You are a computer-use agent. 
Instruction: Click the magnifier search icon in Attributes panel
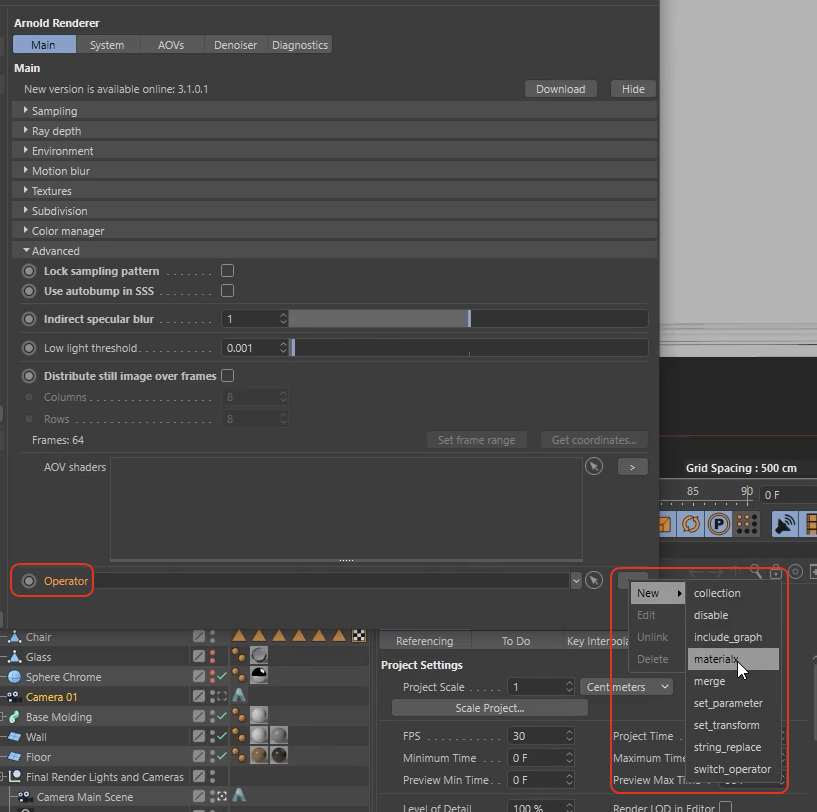coord(756,572)
